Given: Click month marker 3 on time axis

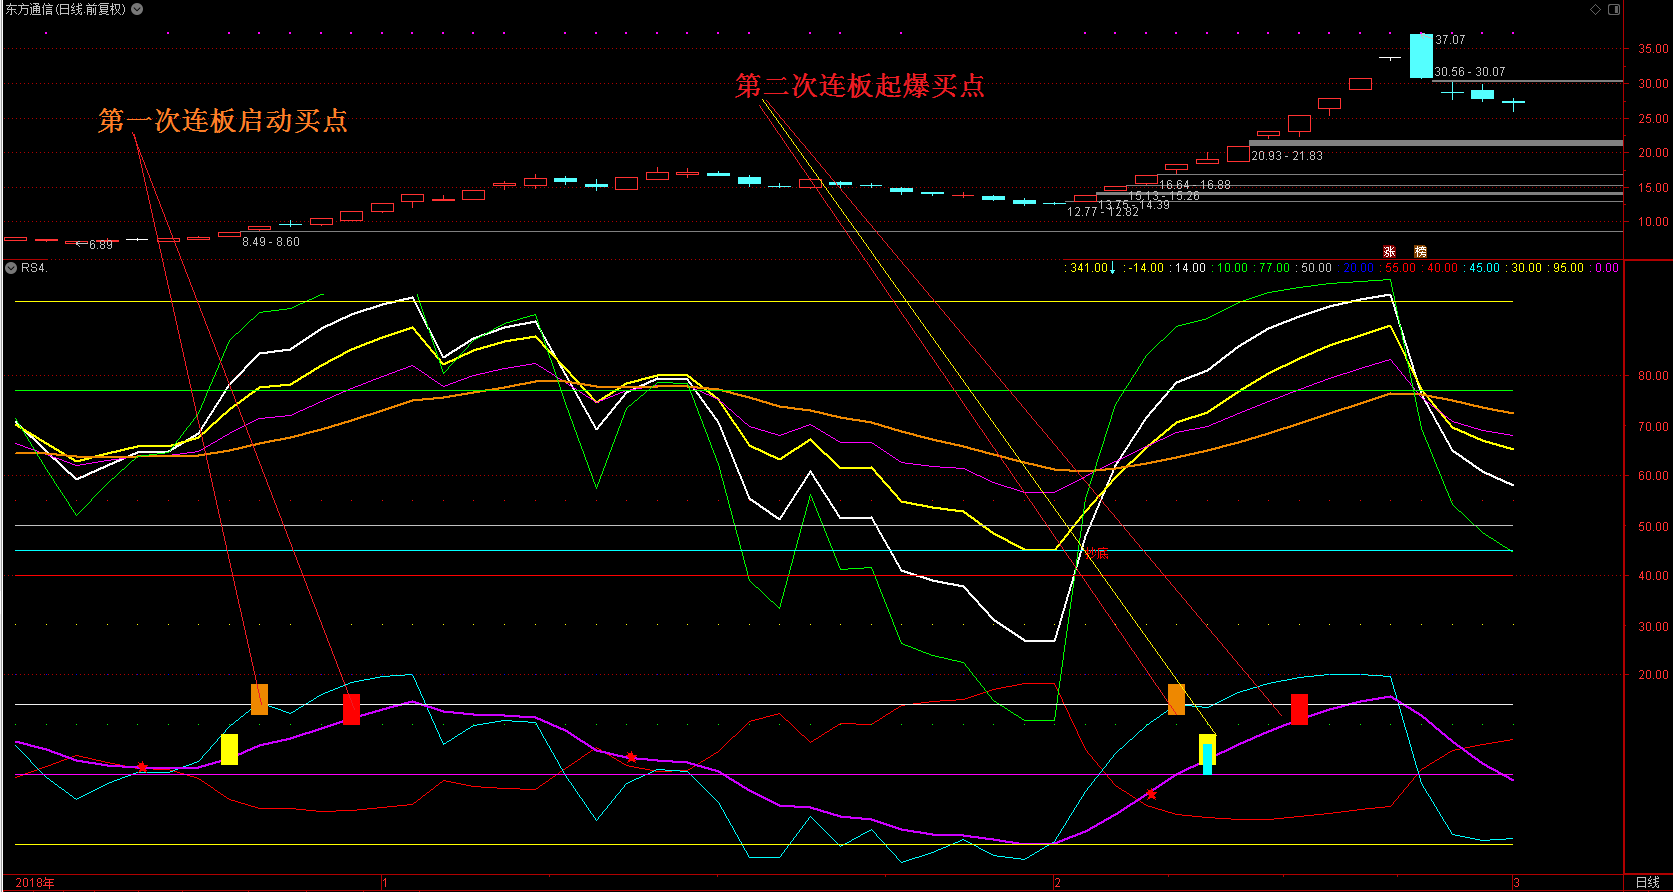Looking at the screenshot, I should click(x=1516, y=883).
